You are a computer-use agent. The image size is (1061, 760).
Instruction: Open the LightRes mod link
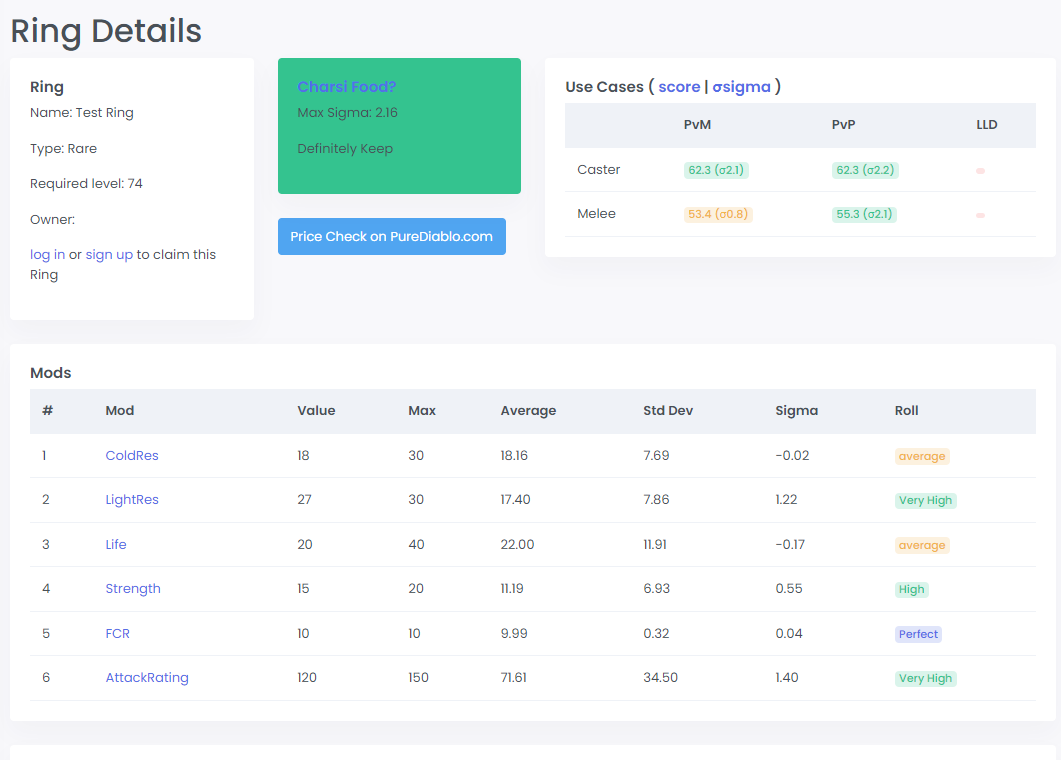[132, 500]
